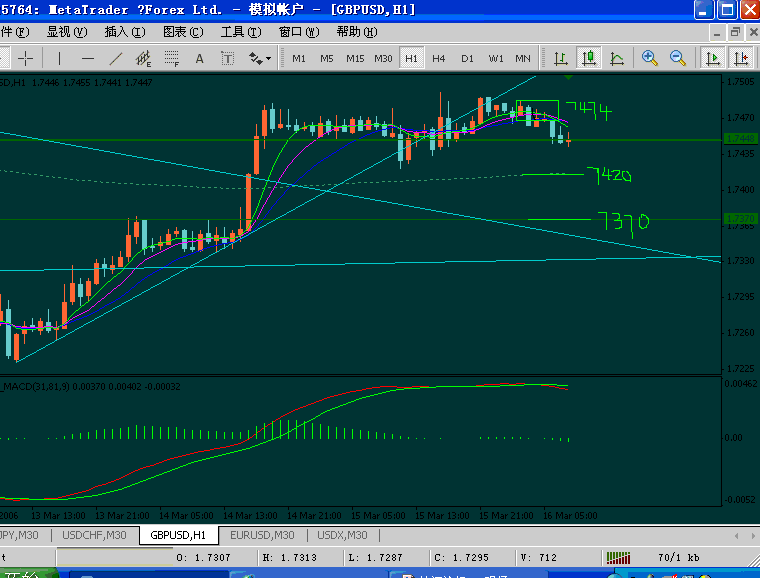This screenshot has width=760, height=578.
Task: Switch to M5 timeframe
Action: pyautogui.click(x=327, y=59)
